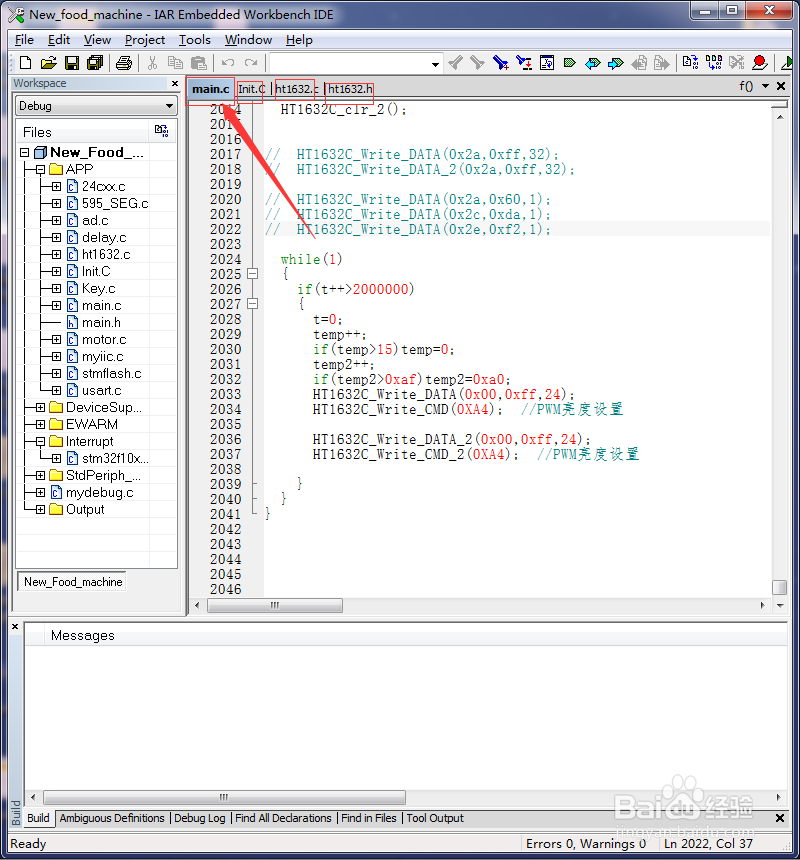
Task: Open the Edit menu
Action: tap(59, 39)
